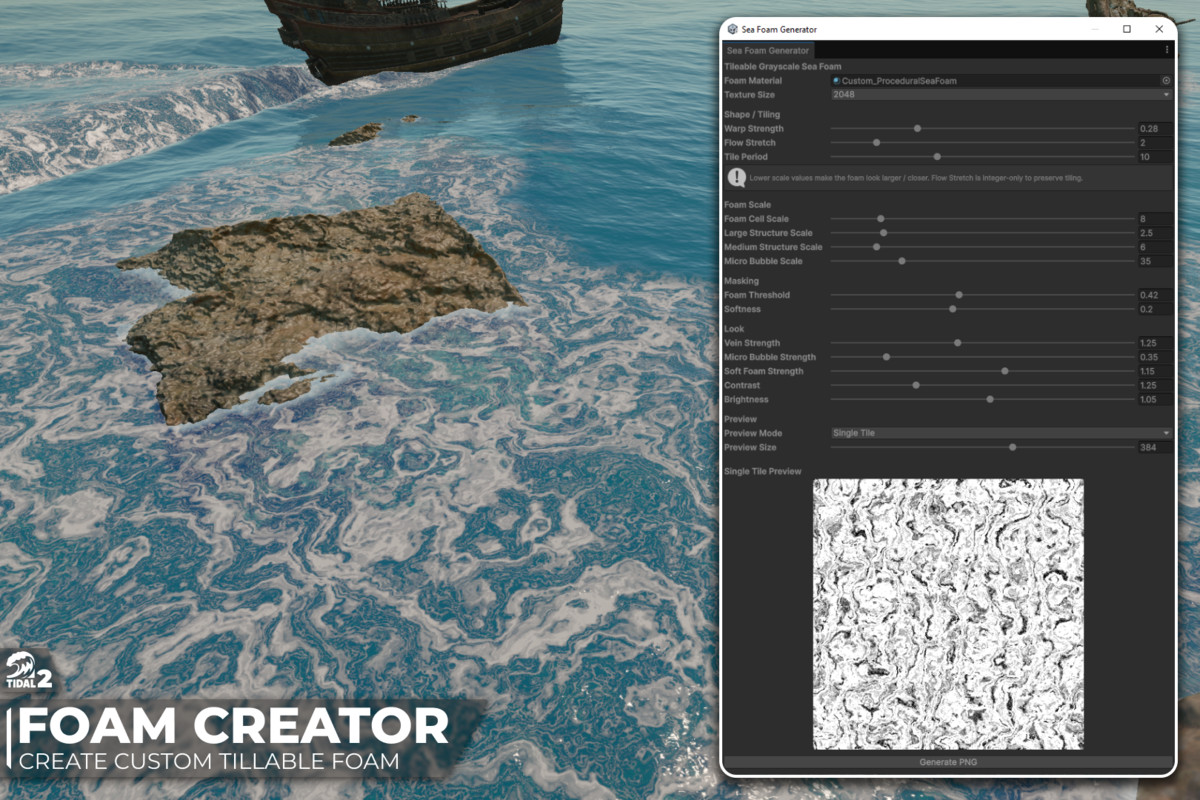Maximize the Sea Foam Generator window
The width and height of the screenshot is (1200, 800).
[1127, 29]
